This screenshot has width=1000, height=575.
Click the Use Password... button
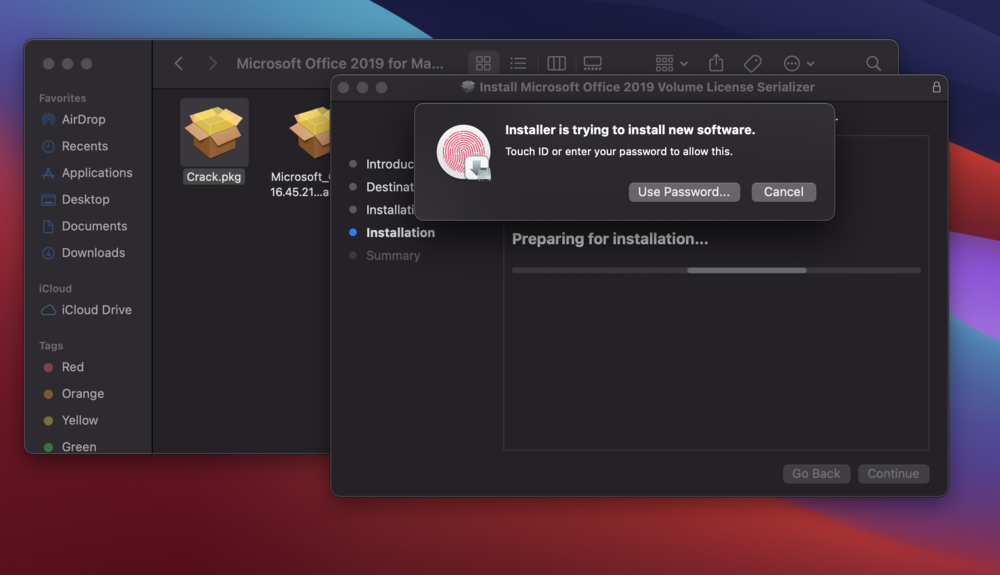(x=684, y=192)
